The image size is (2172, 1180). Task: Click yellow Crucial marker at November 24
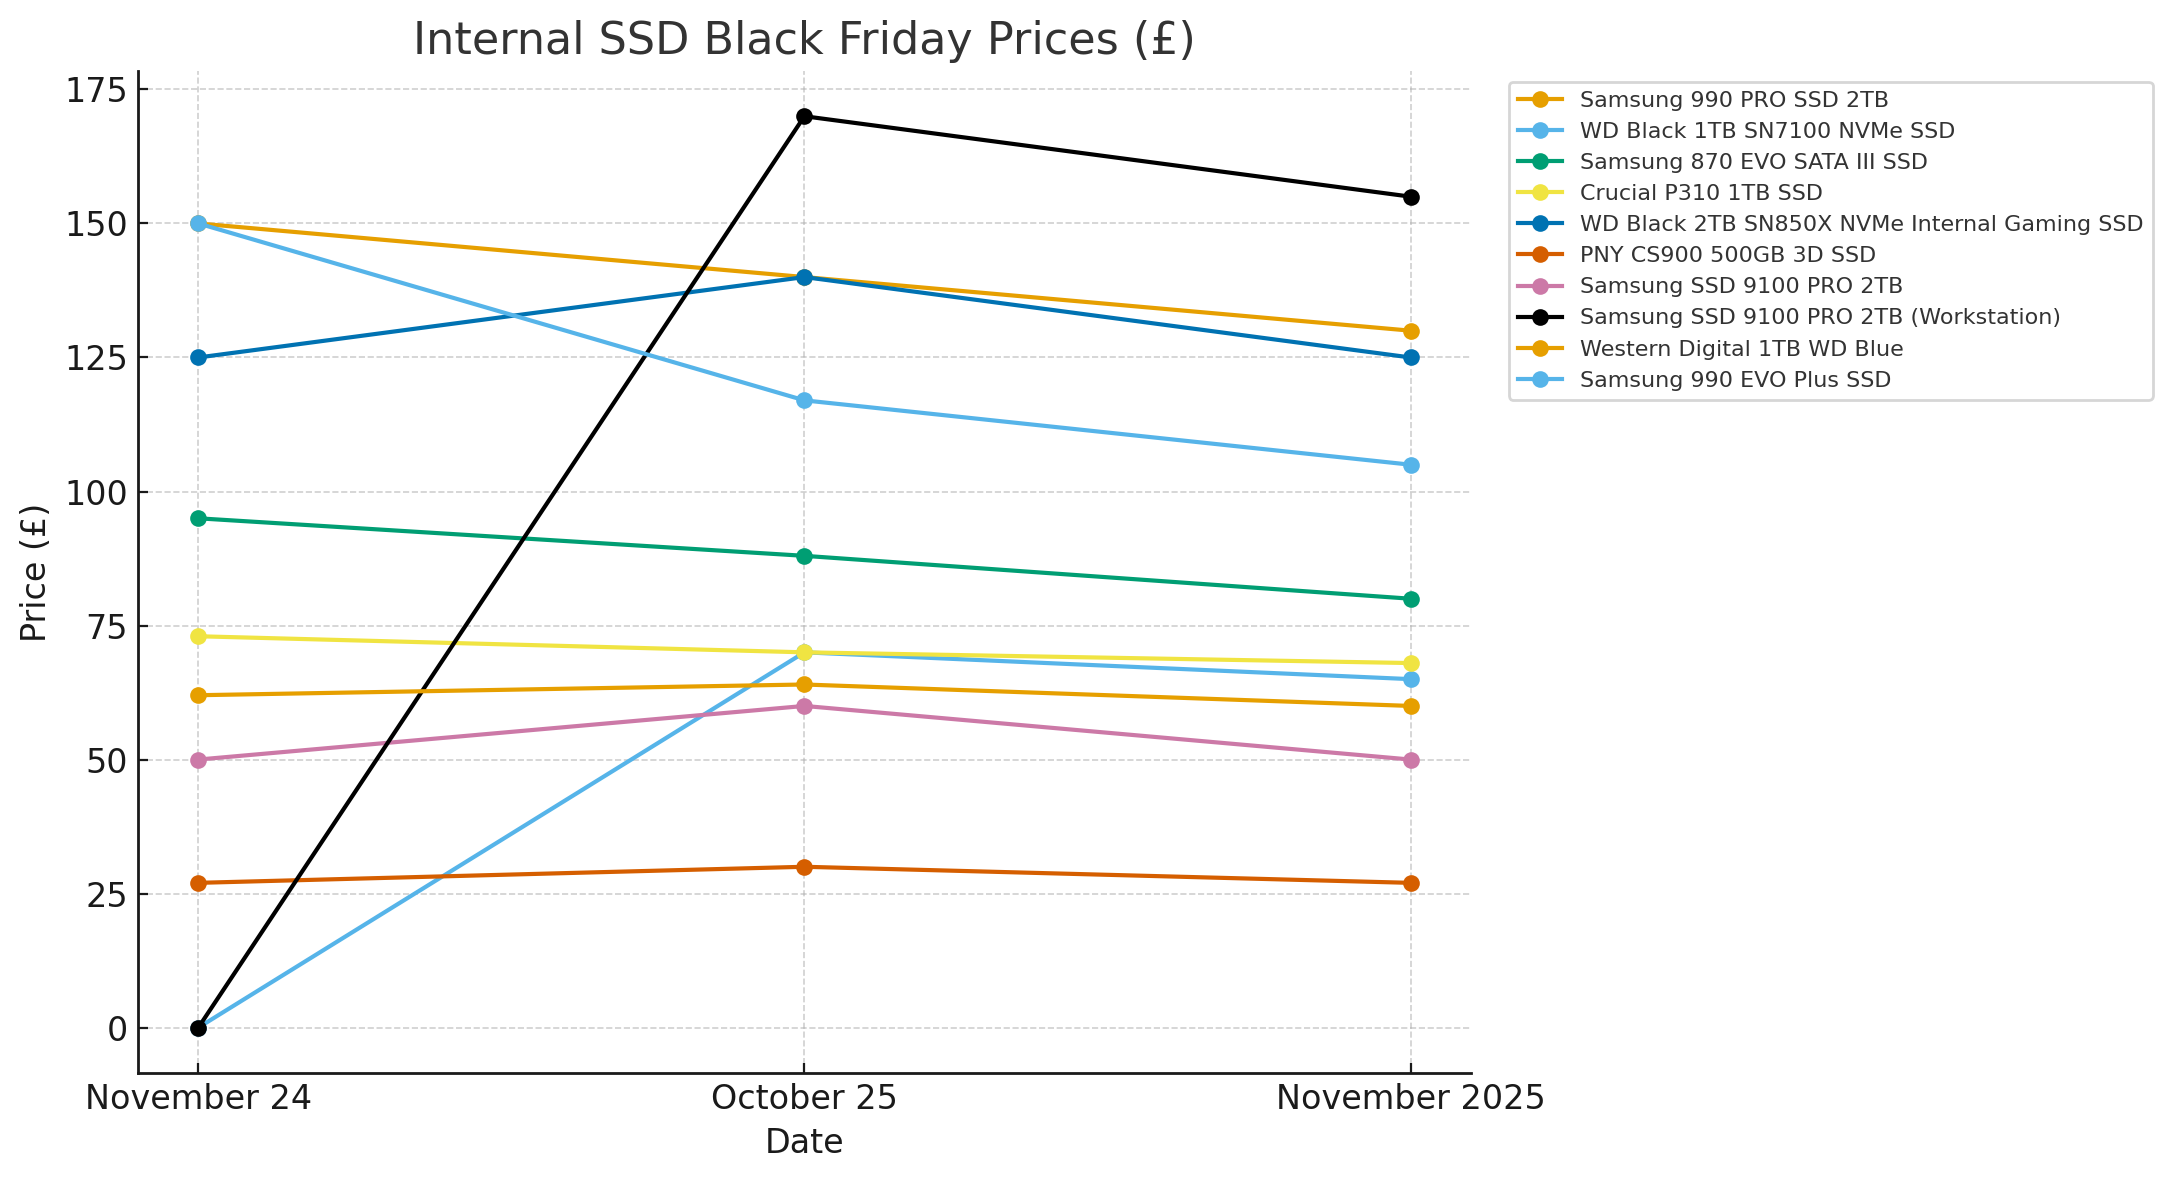point(198,636)
